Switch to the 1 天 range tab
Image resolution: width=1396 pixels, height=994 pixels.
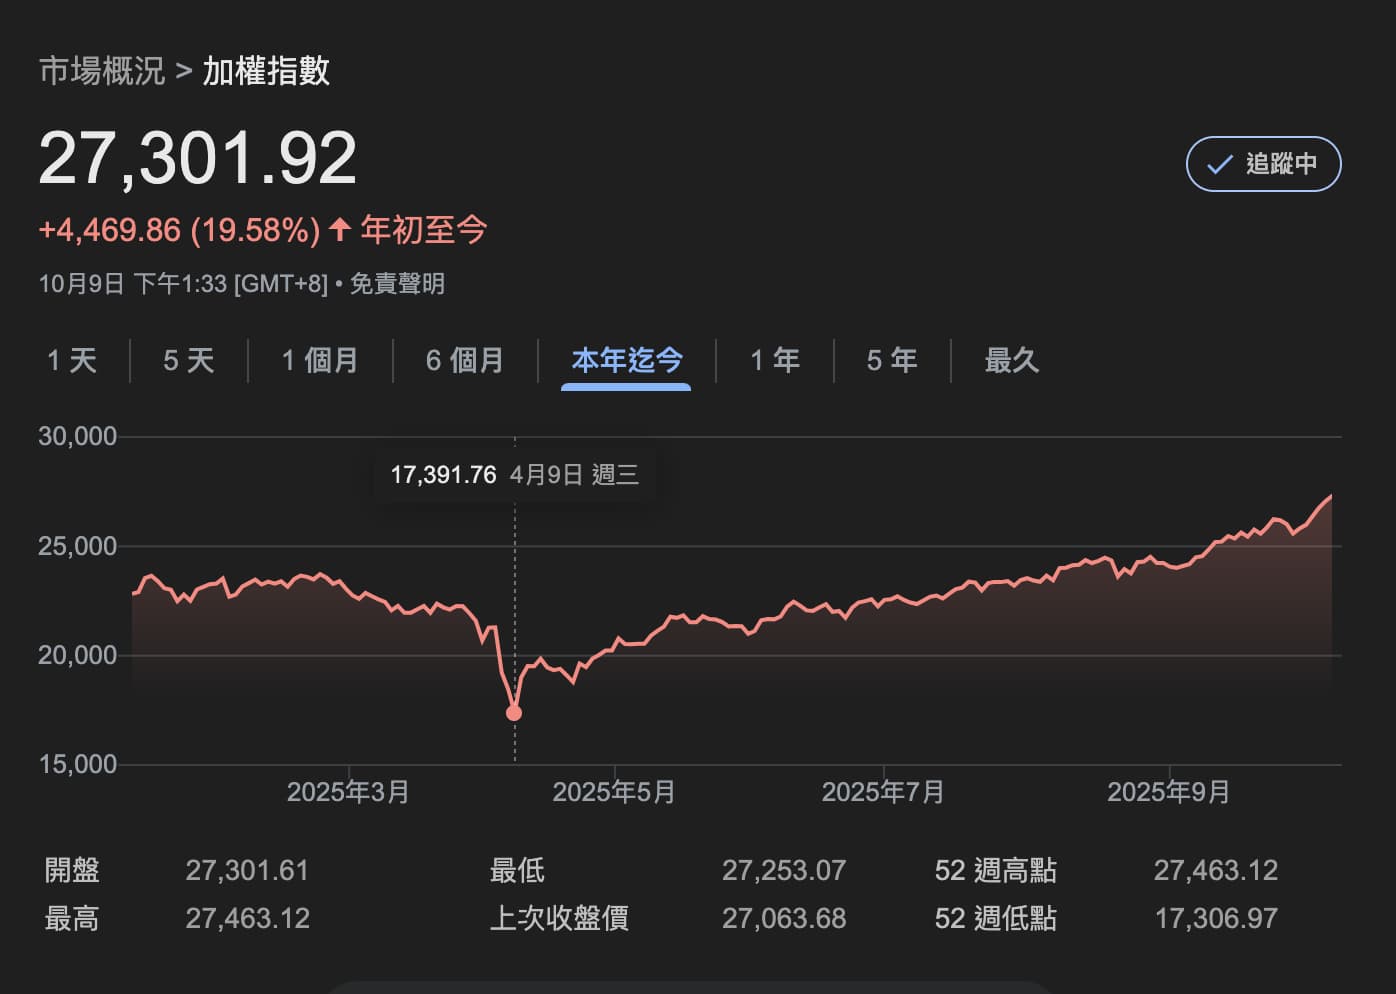click(72, 360)
